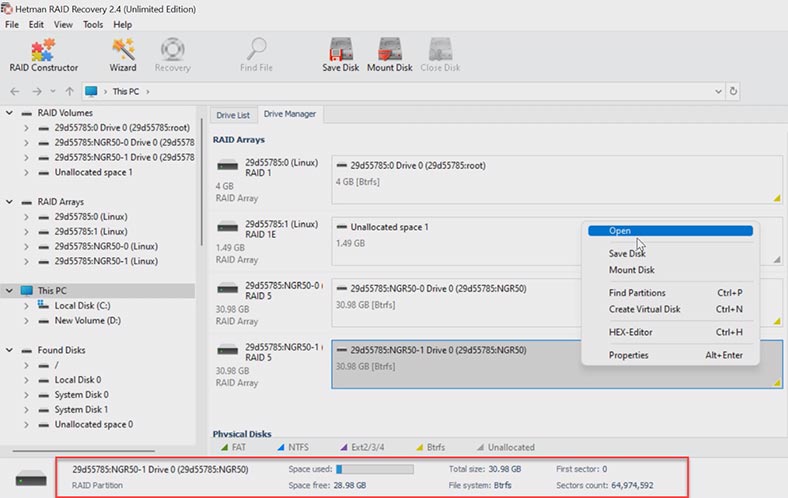788x498 pixels.
Task: Select 29d55785:NGR50-0 (Linux) in tree
Action: click(x=106, y=246)
